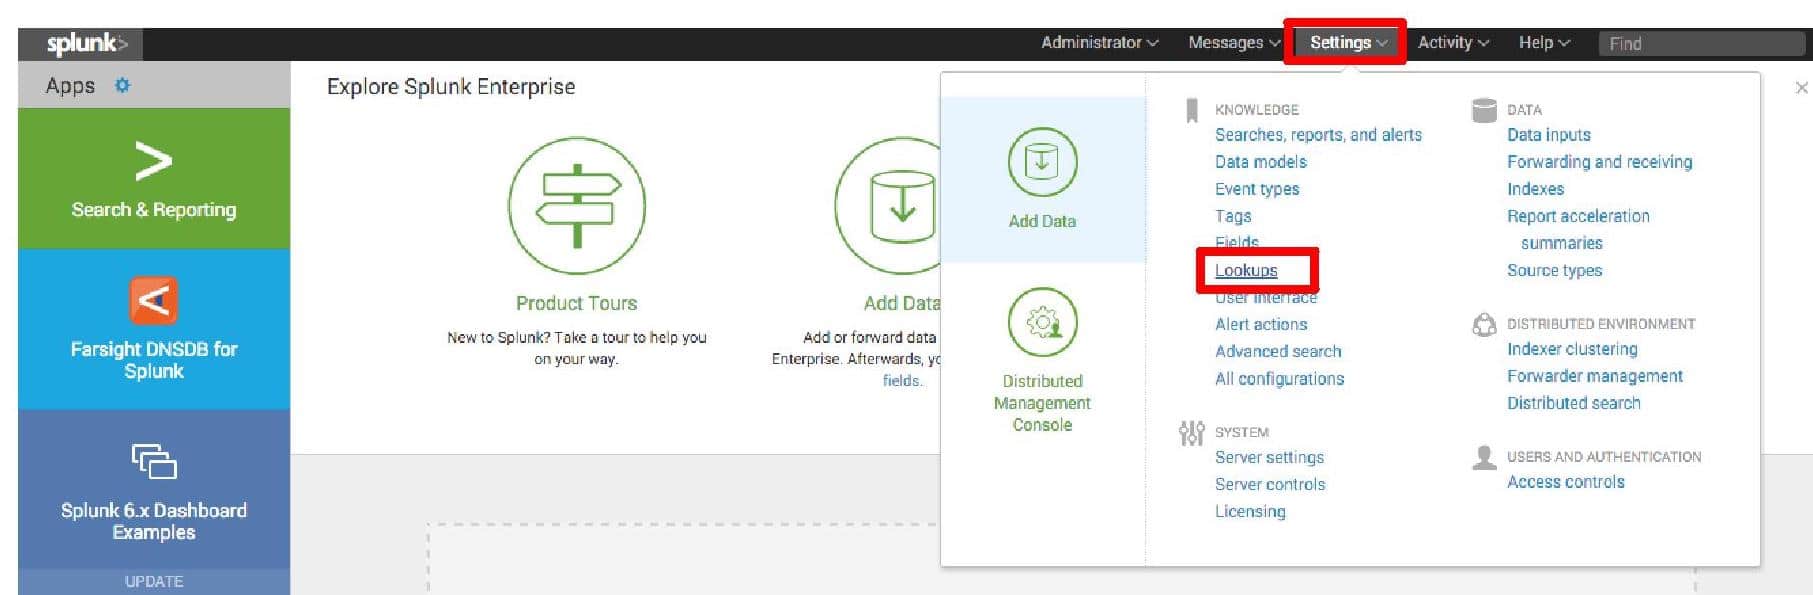Open the Help menu
The width and height of the screenshot is (1813, 595).
click(x=1544, y=42)
